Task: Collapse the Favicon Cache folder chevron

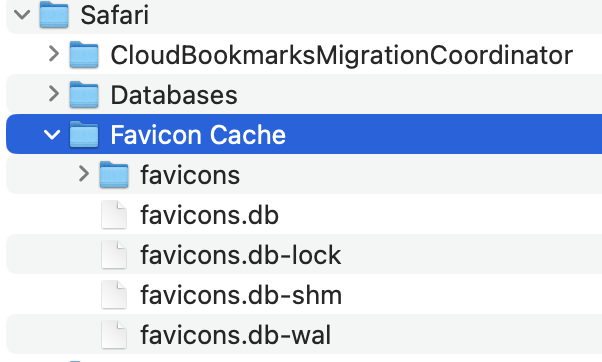Action: [52, 135]
